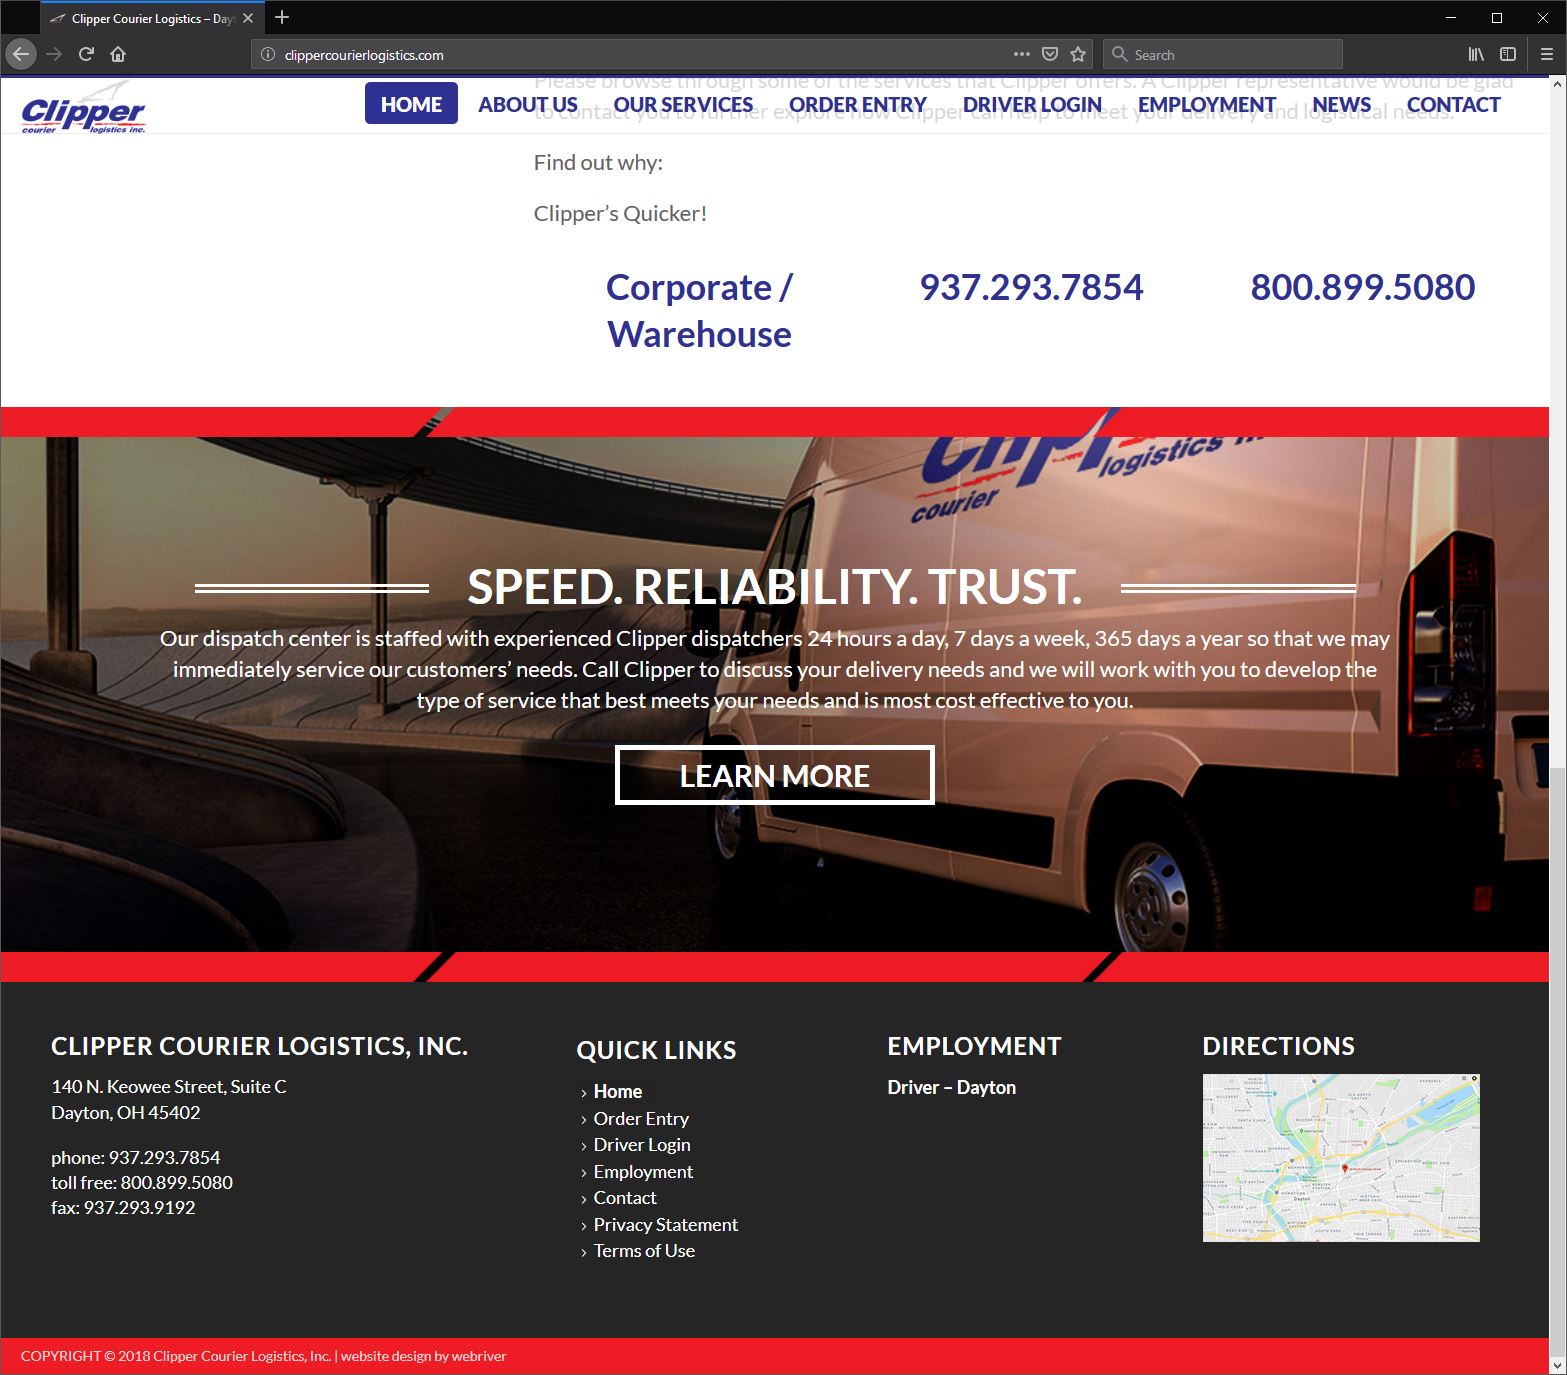Open EMPLOYMENT in the top navigation

coord(1206,104)
